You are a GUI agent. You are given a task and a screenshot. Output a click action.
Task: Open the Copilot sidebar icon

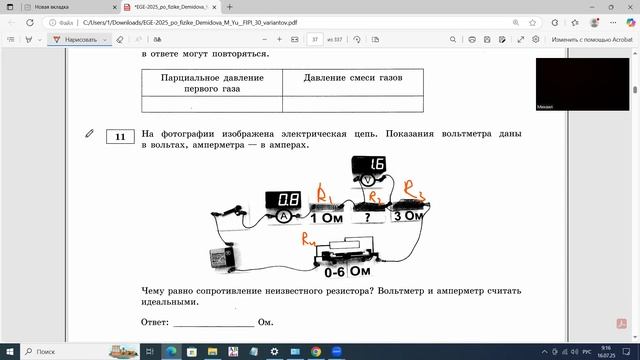(631, 23)
